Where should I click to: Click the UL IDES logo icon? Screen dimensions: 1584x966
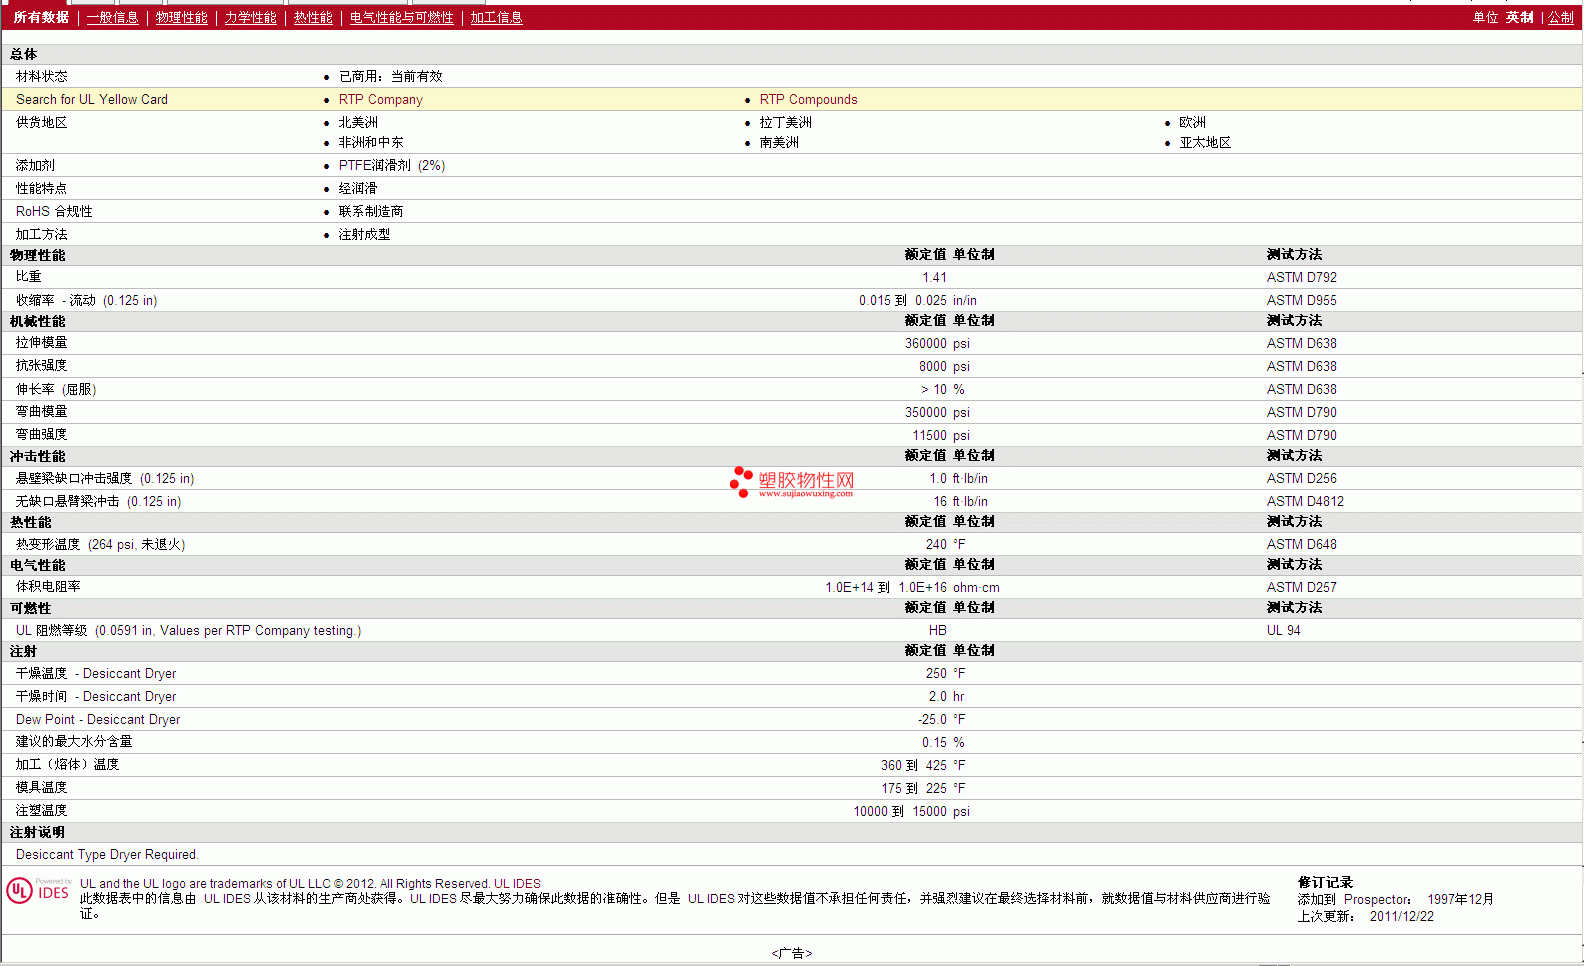39,890
